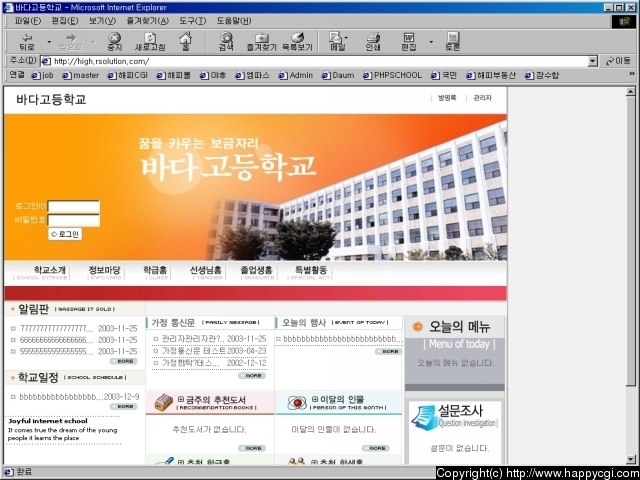Viewport: 640px width, 480px height.
Task: Click MORE under 학교일정 entry
Action: click(124, 407)
